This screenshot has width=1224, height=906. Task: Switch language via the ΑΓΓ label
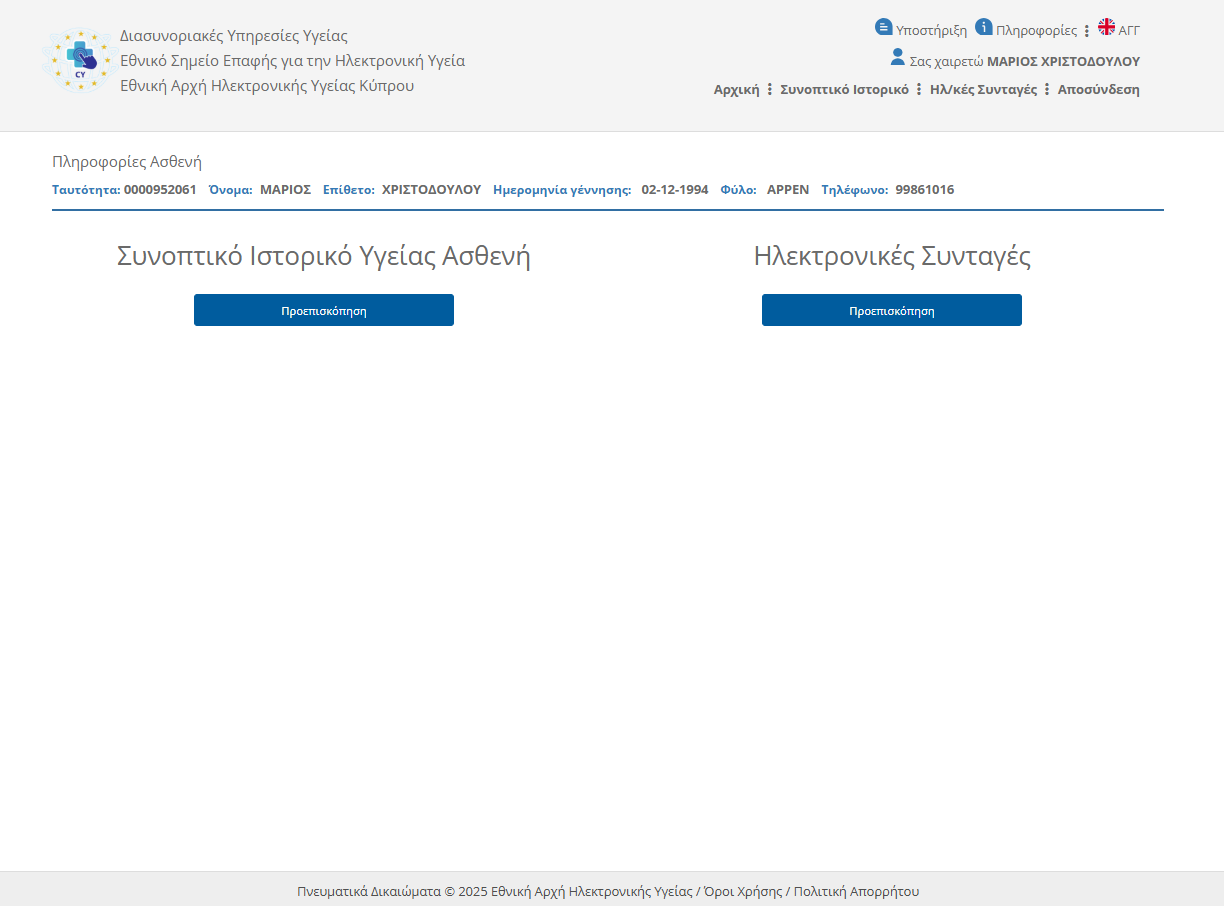point(1129,31)
